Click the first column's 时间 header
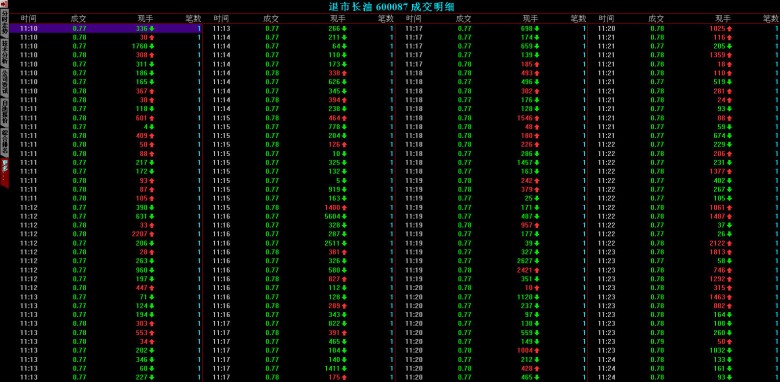This screenshot has height=382, width=780. tap(28, 18)
